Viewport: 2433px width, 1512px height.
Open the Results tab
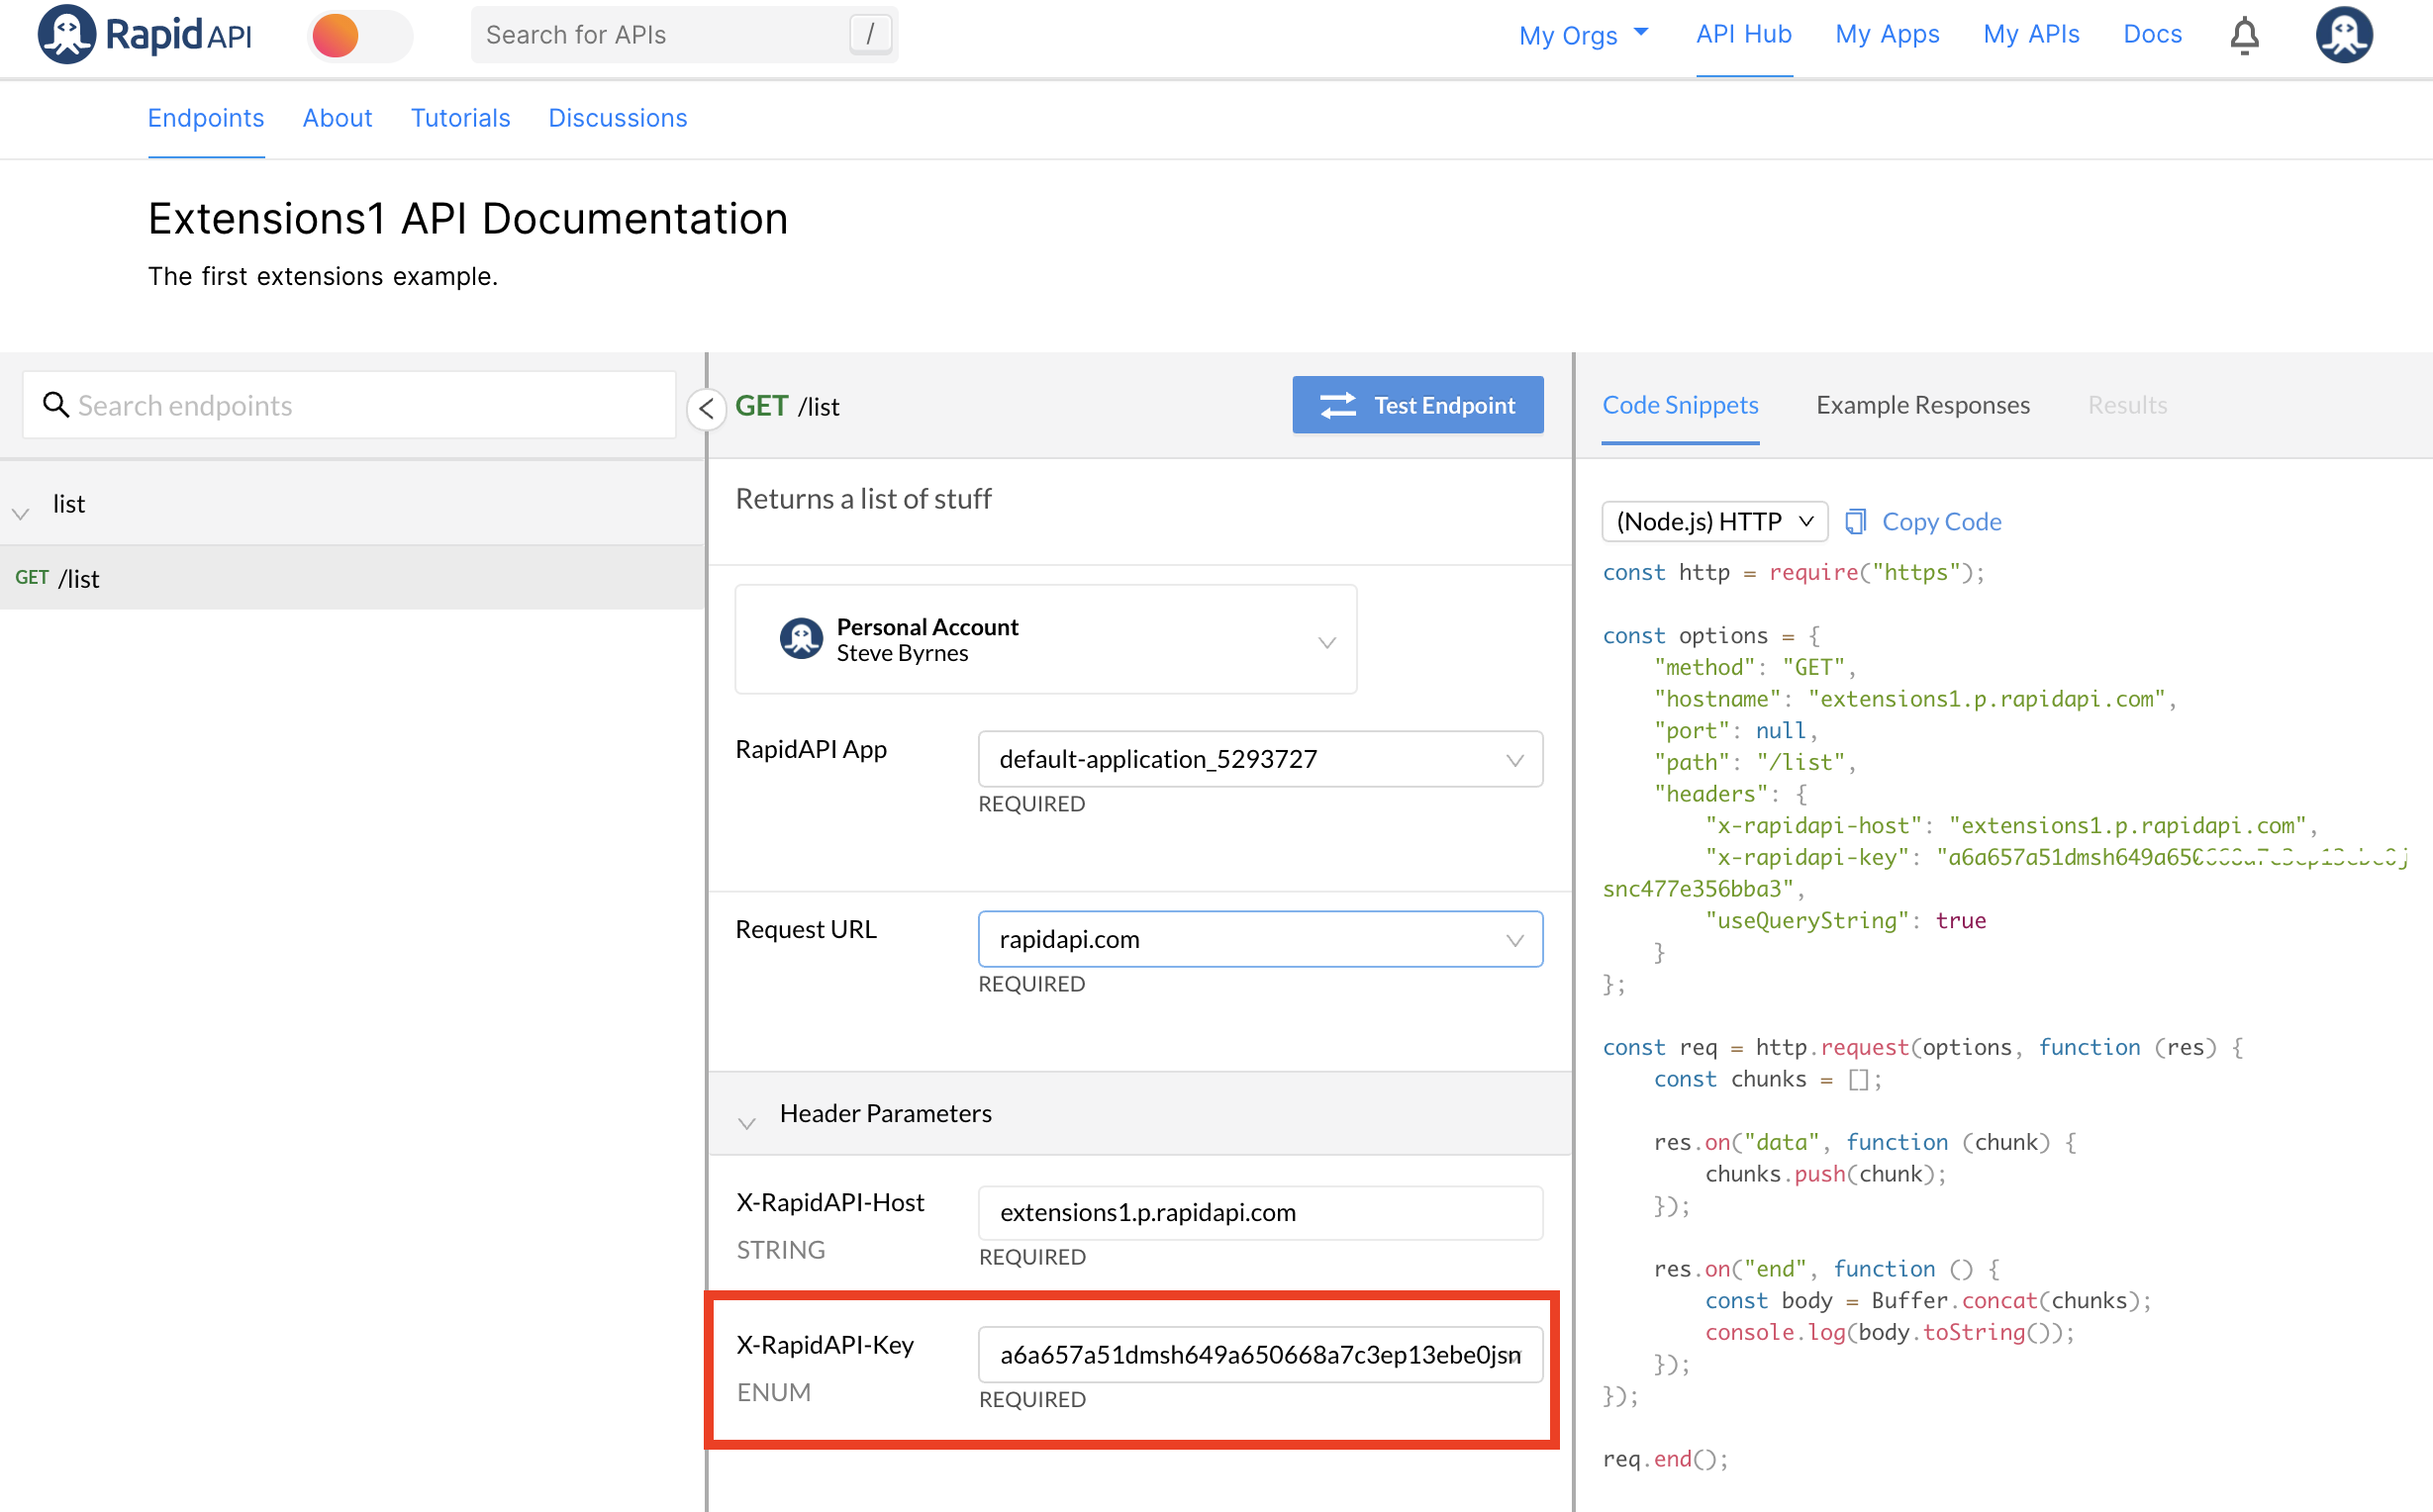point(2126,405)
